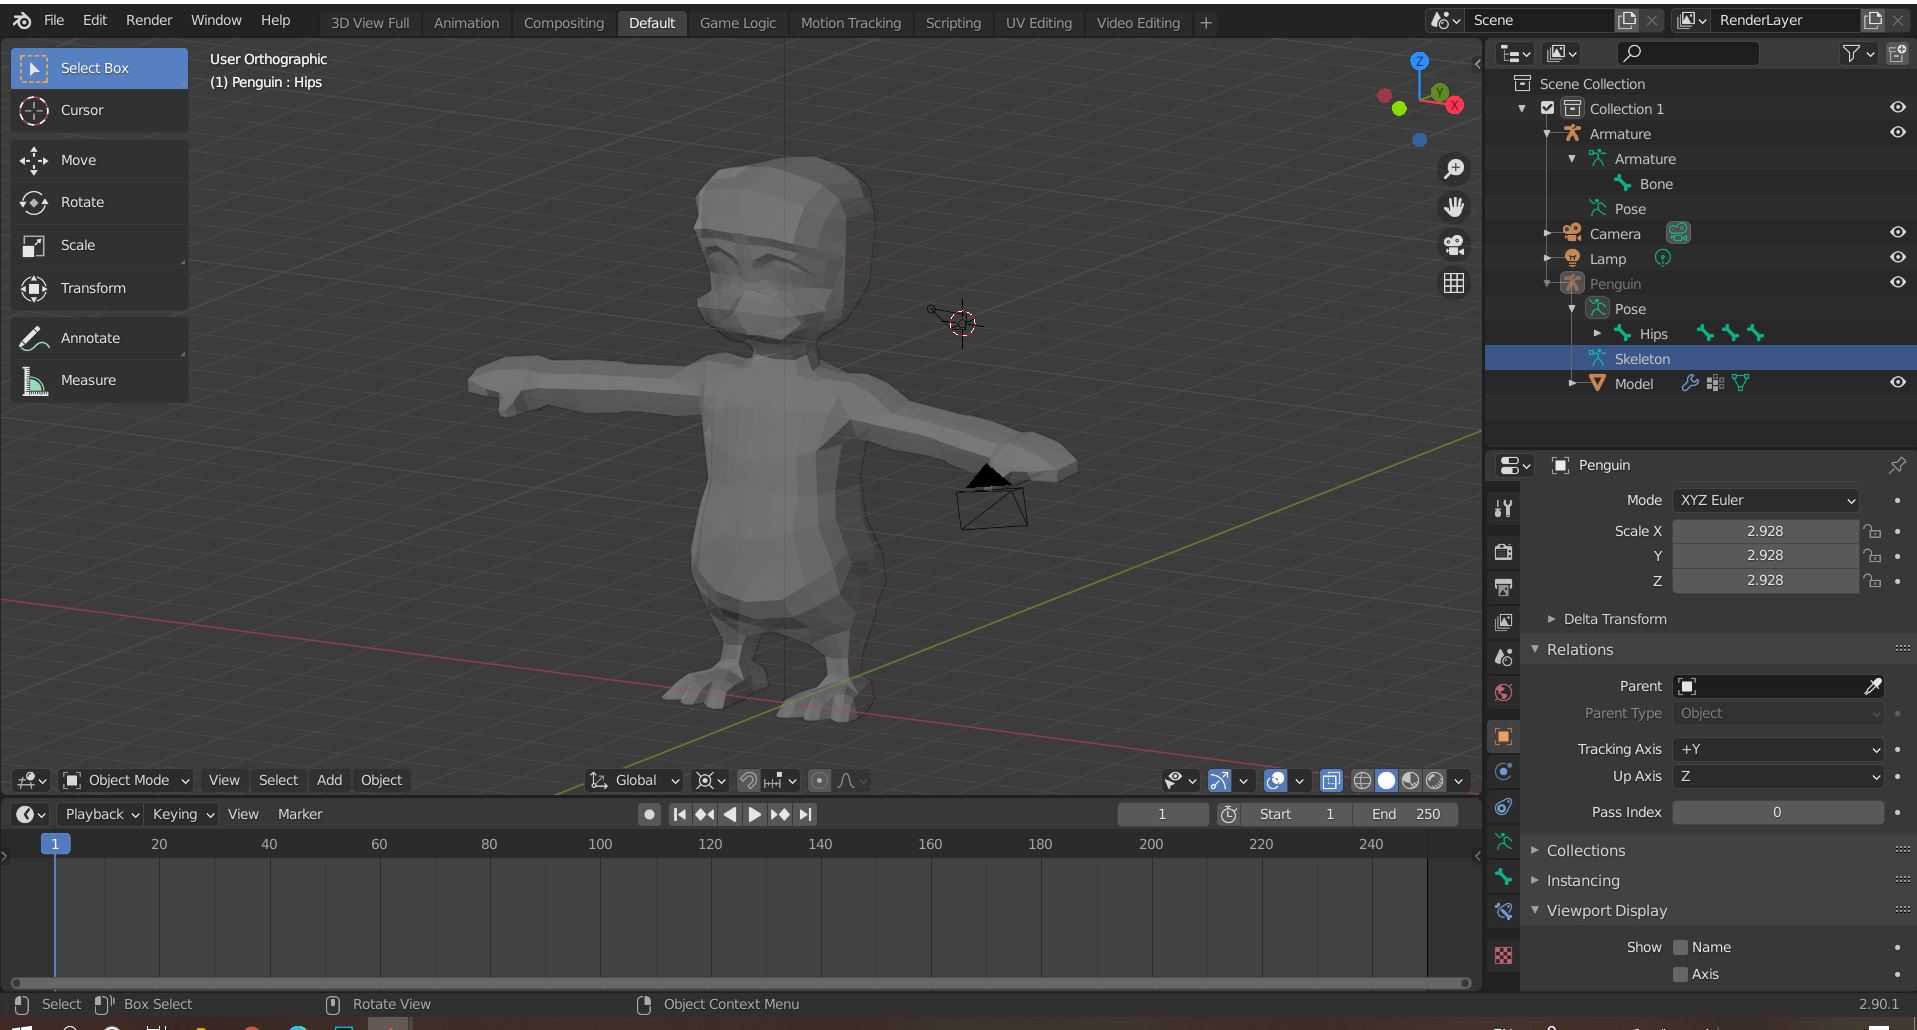
Task: Click the Pass Index slider field
Action: click(1778, 812)
